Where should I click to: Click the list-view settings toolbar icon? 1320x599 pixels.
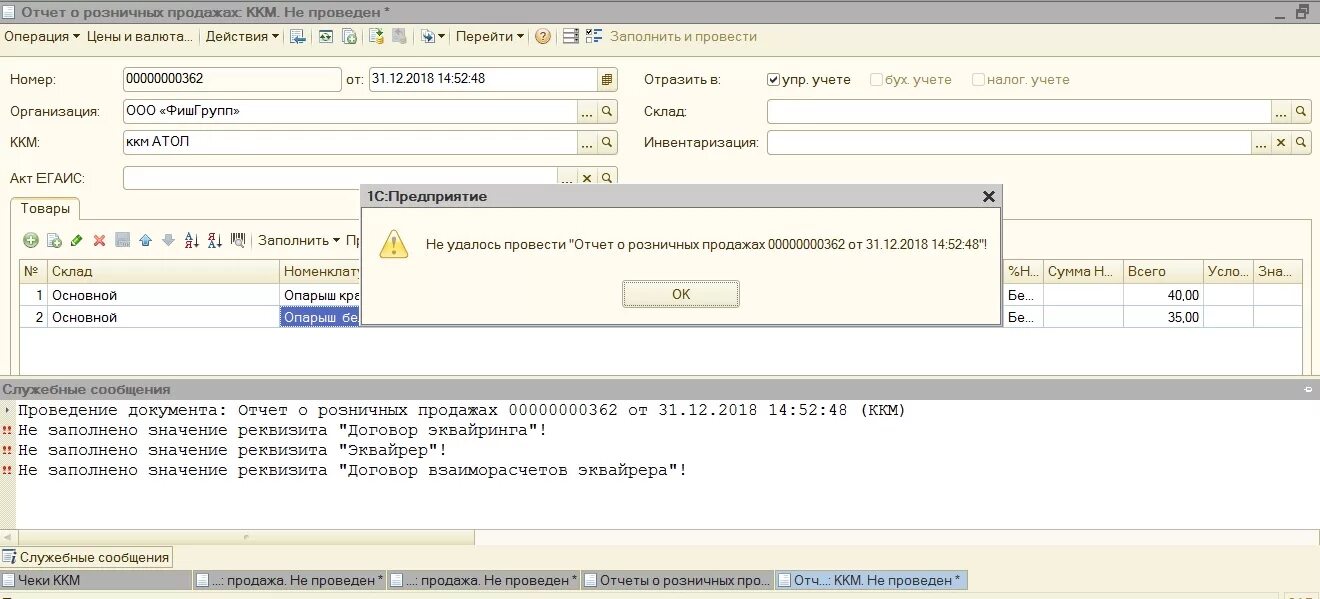[571, 36]
